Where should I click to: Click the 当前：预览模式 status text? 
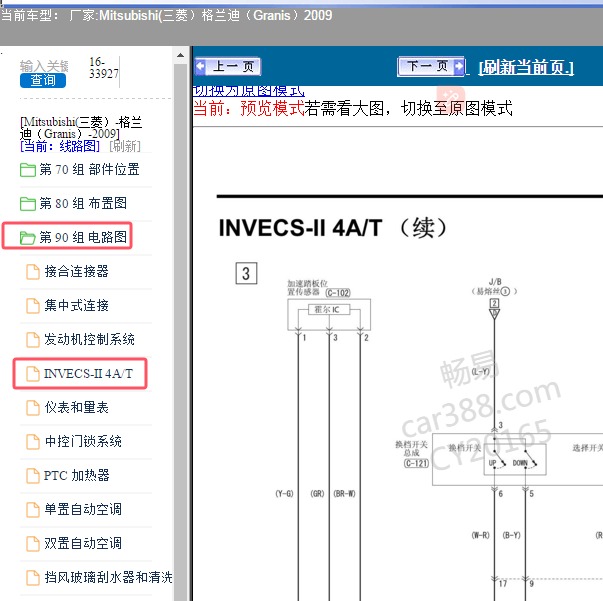(x=248, y=108)
